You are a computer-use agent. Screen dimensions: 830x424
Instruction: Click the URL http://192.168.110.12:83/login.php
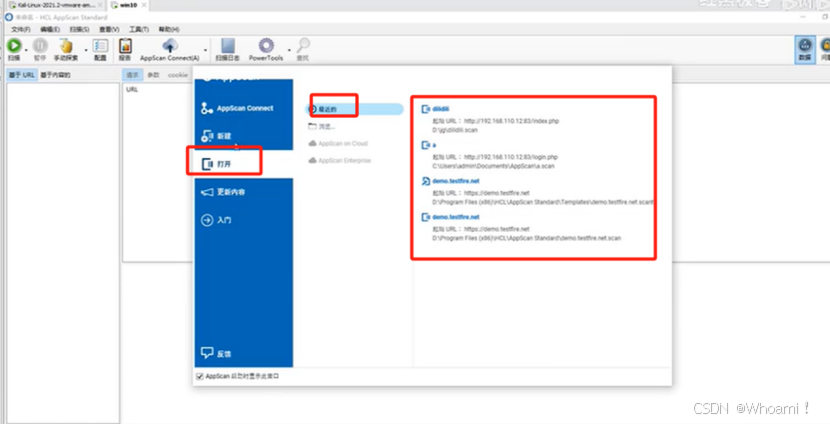click(x=511, y=157)
